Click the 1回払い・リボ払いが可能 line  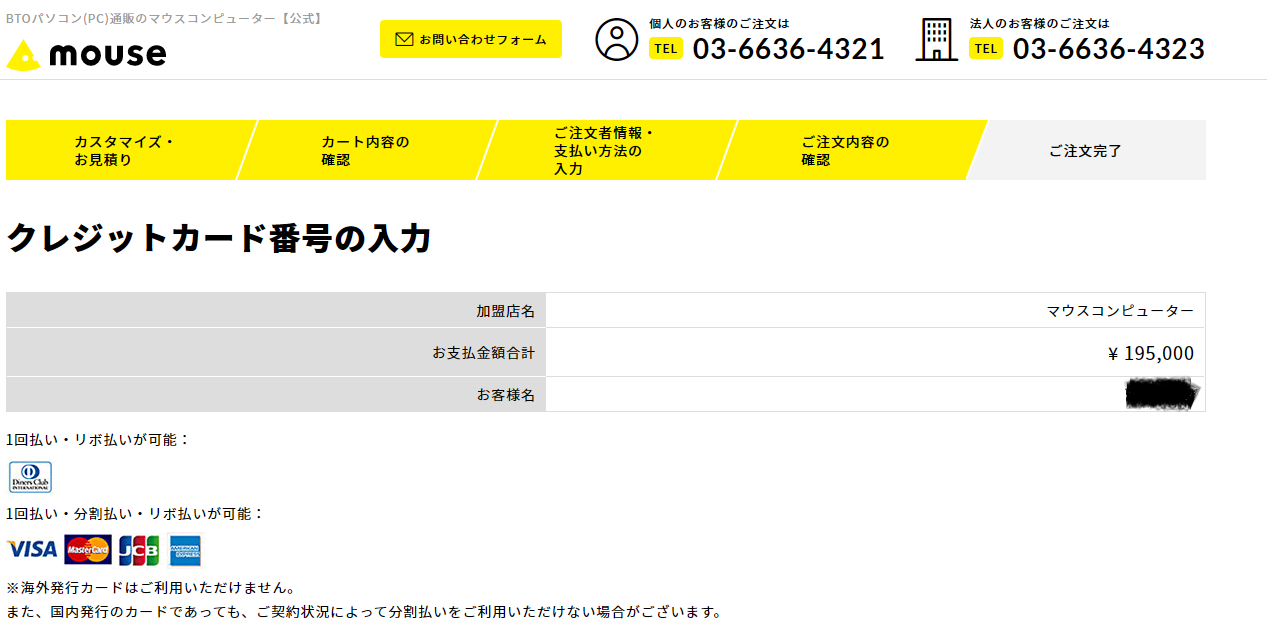(x=98, y=440)
